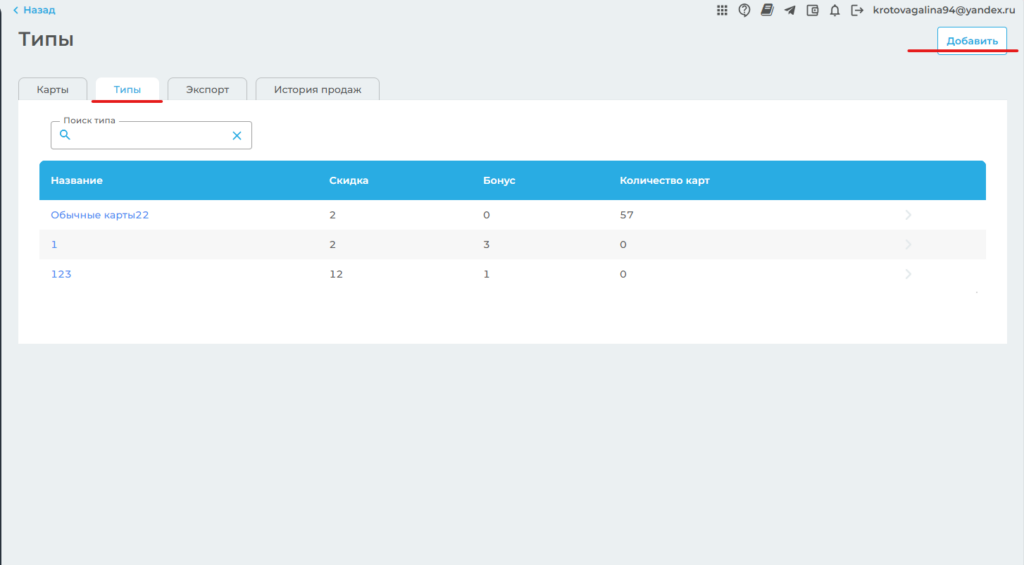
Task: Expand the Обычные карты22 row chevron
Action: click(x=908, y=215)
